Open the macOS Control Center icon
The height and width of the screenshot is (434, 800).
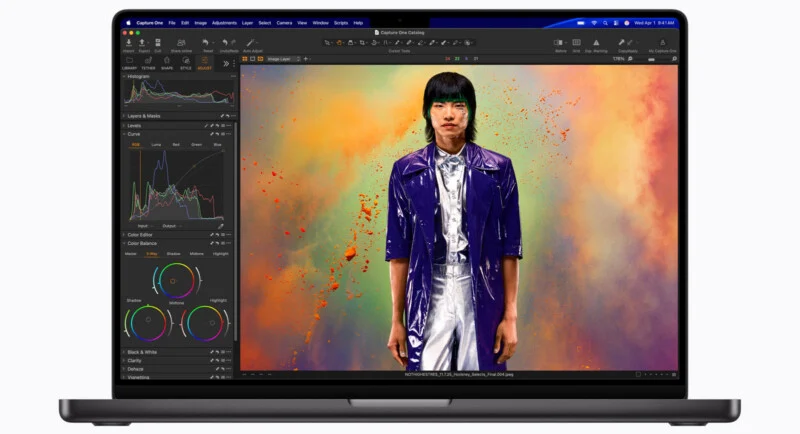tap(616, 23)
